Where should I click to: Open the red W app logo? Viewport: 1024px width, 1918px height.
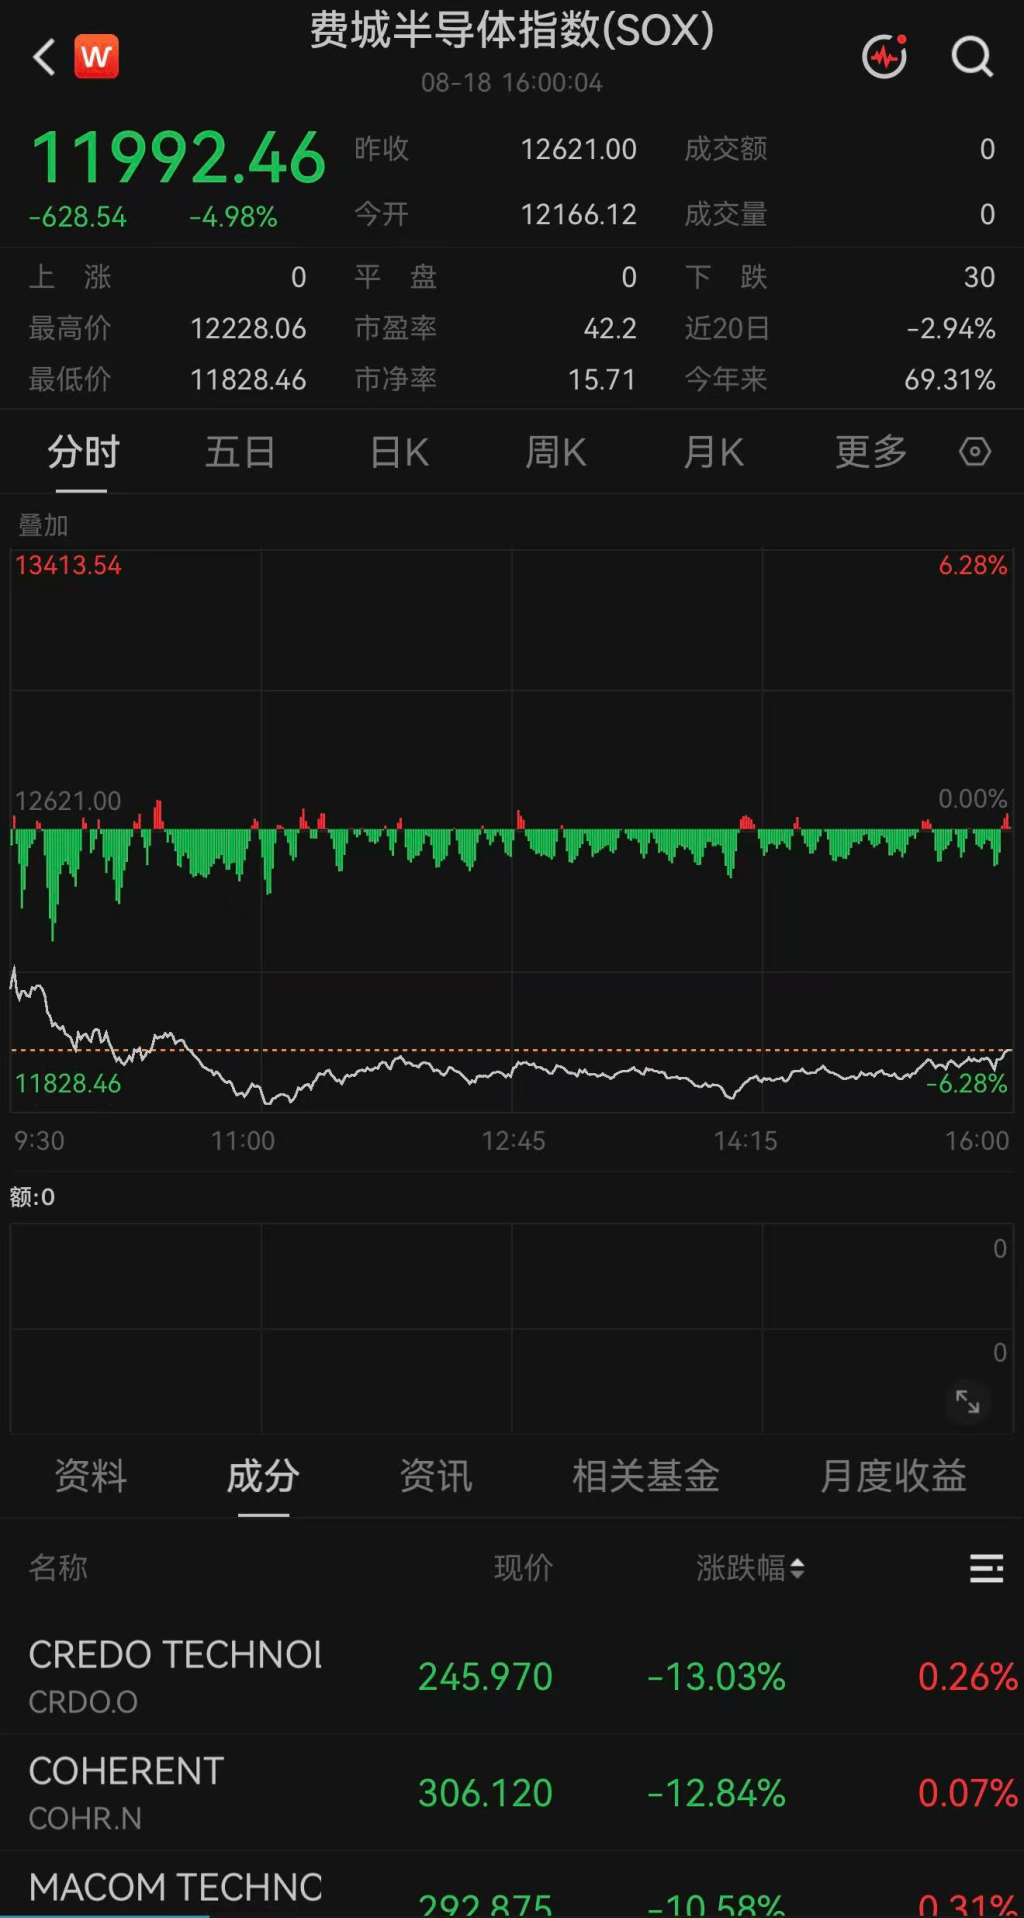coord(96,56)
